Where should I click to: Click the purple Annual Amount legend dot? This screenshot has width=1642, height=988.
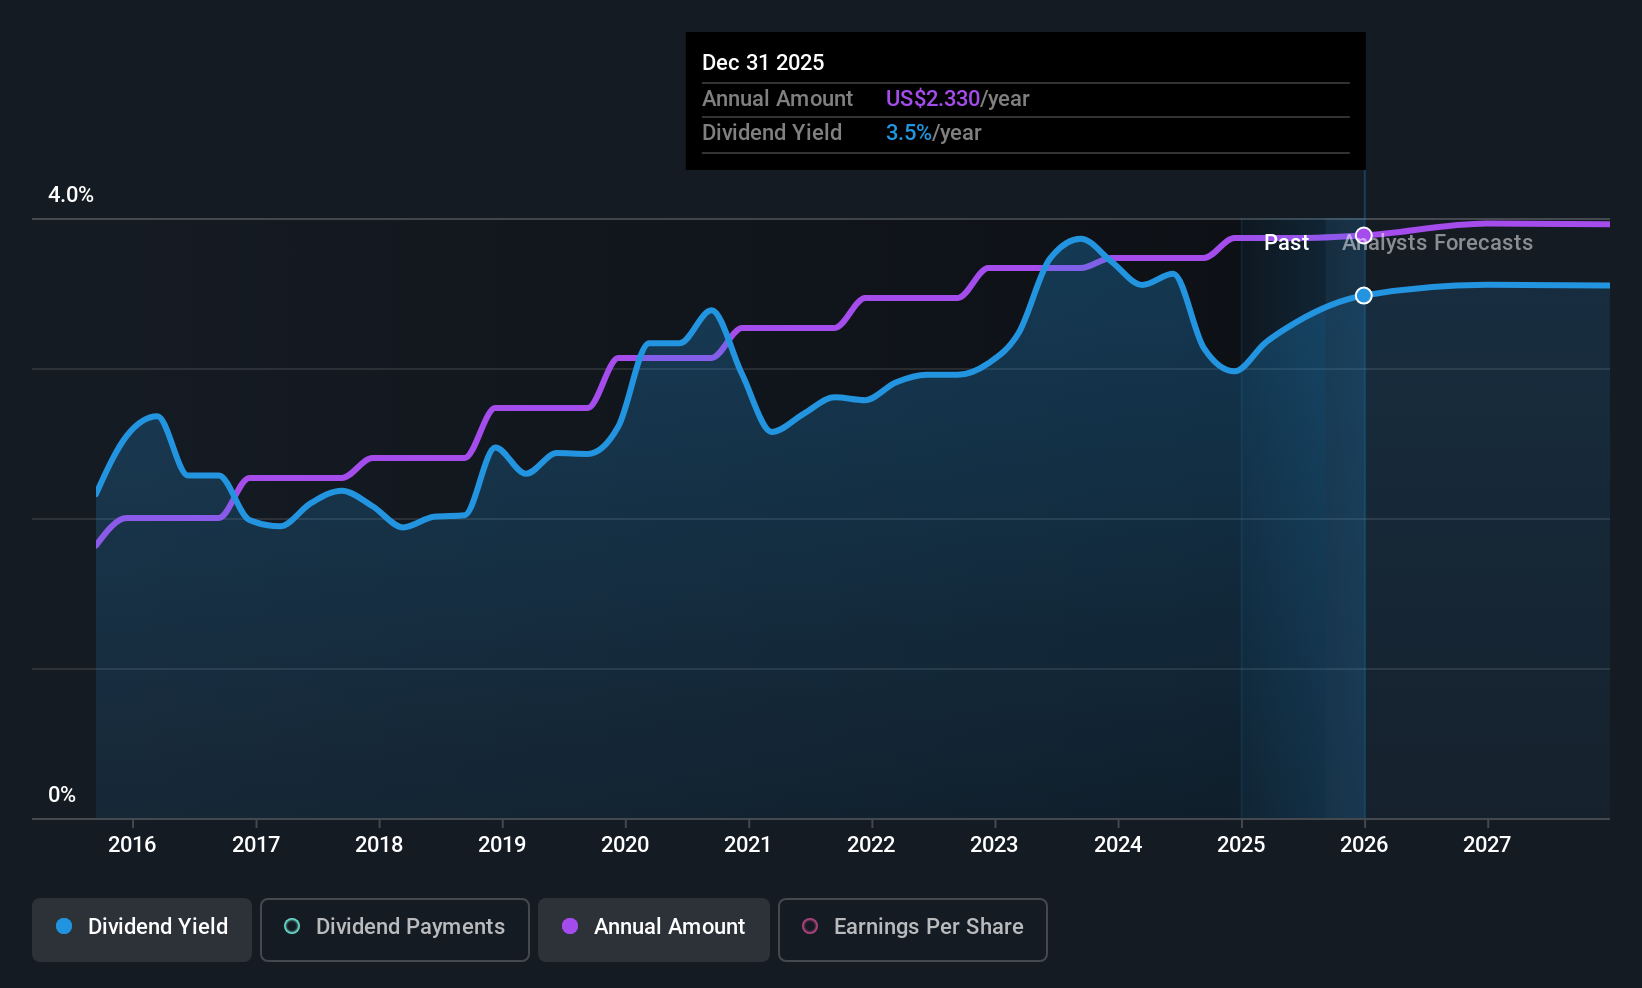(x=569, y=927)
